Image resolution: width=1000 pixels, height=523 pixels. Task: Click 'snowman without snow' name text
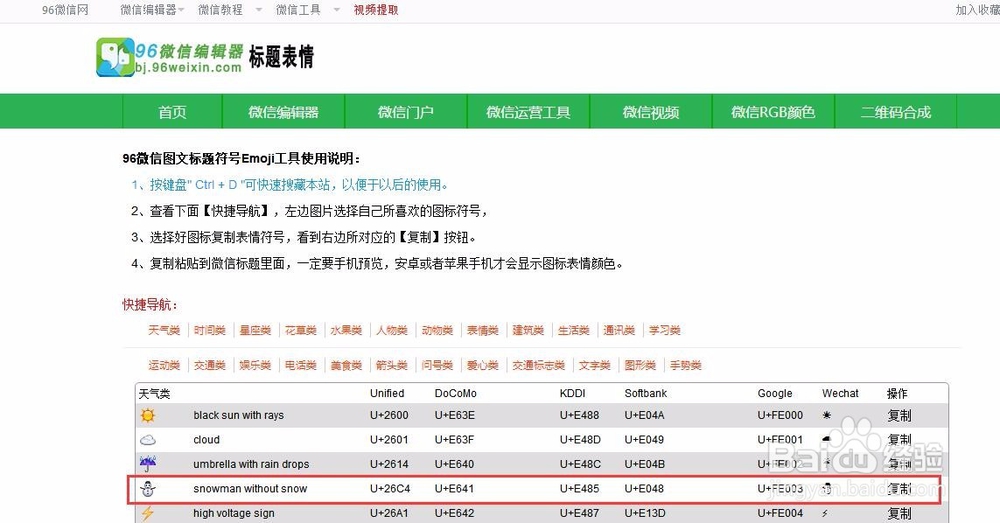click(250, 489)
